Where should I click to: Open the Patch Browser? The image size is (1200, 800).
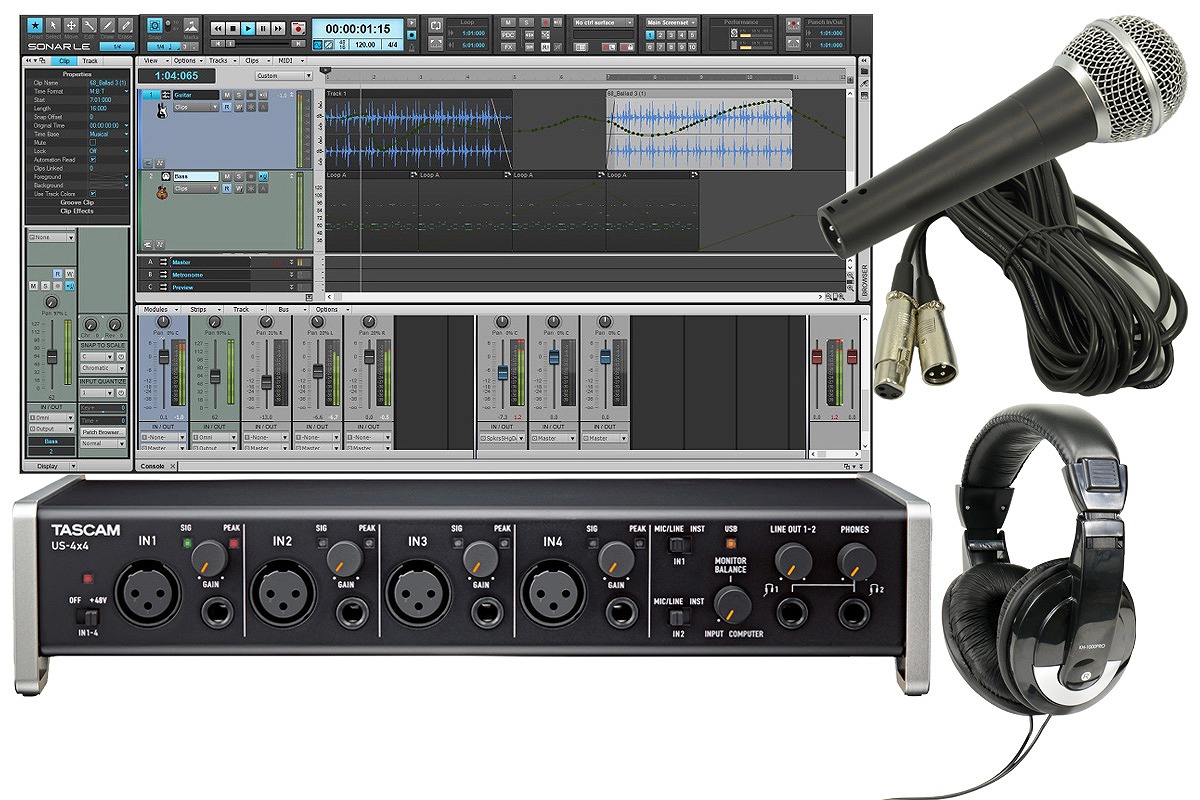103,432
